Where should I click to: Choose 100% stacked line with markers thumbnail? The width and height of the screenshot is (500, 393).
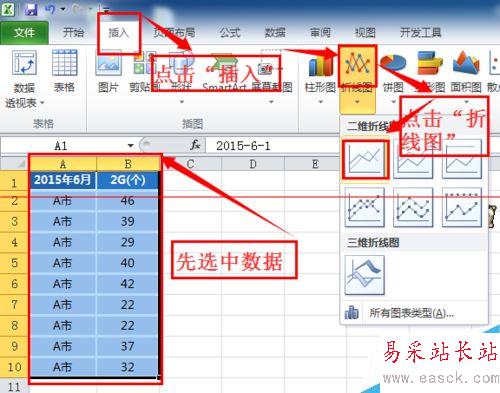pyautogui.click(x=462, y=207)
